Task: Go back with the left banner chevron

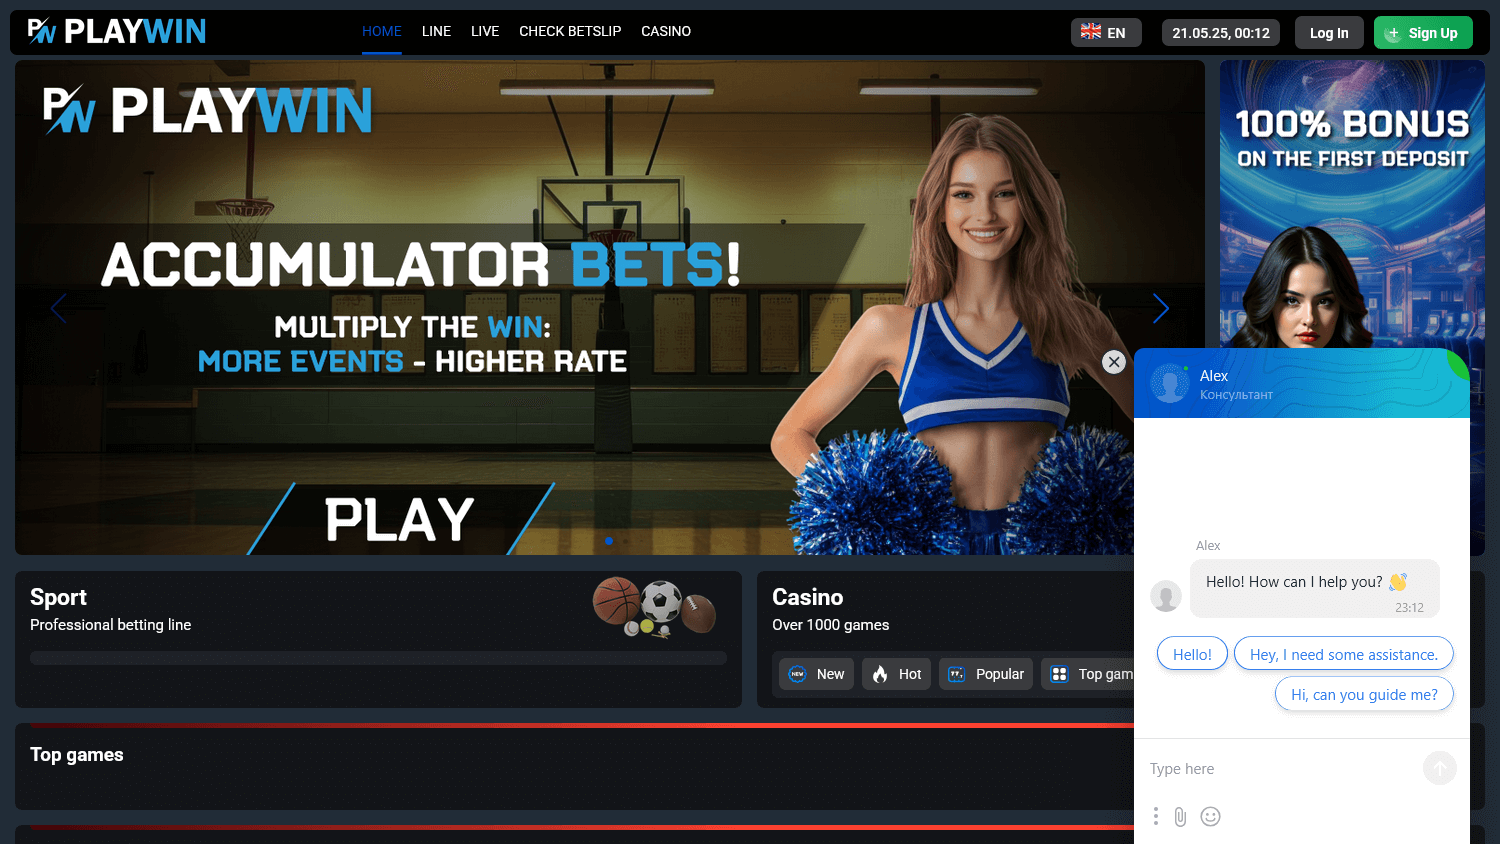Action: pyautogui.click(x=58, y=308)
